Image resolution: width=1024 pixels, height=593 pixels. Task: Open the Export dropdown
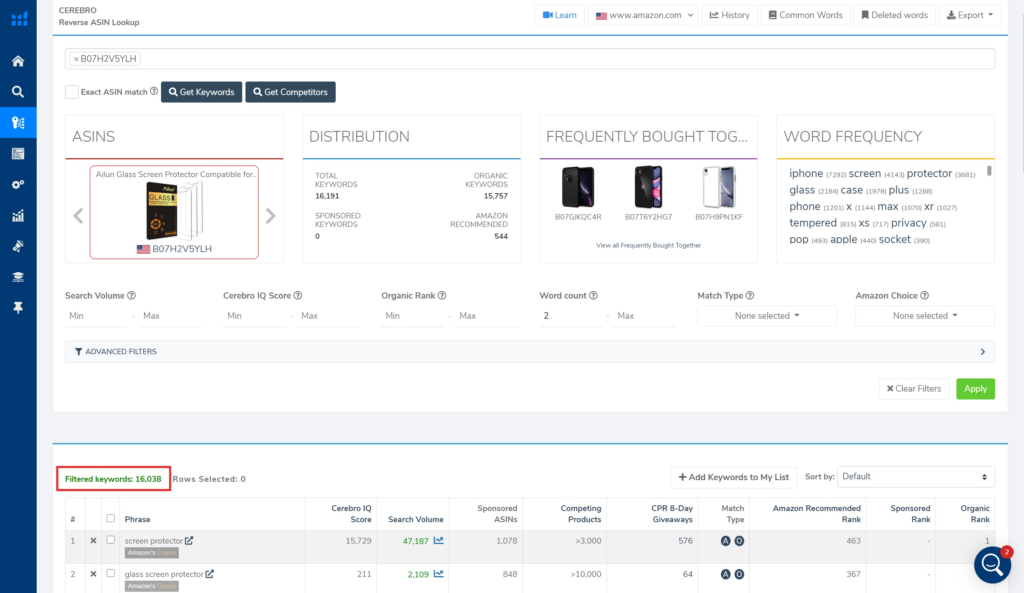click(x=970, y=15)
